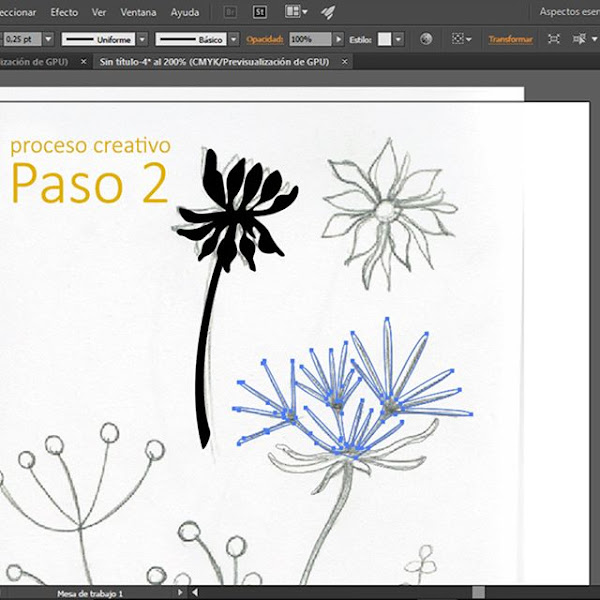The image size is (600, 600).
Task: Click the Transformar panel link
Action: [510, 39]
